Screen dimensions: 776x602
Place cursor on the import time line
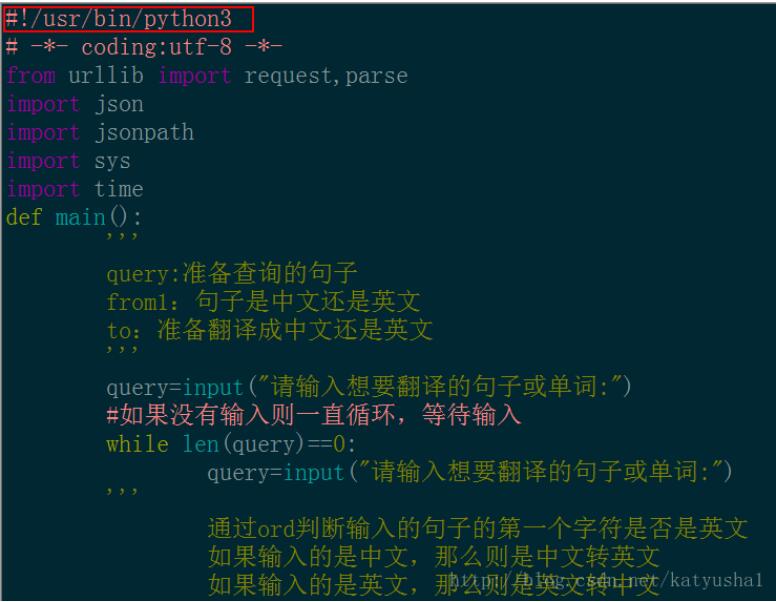click(x=75, y=189)
